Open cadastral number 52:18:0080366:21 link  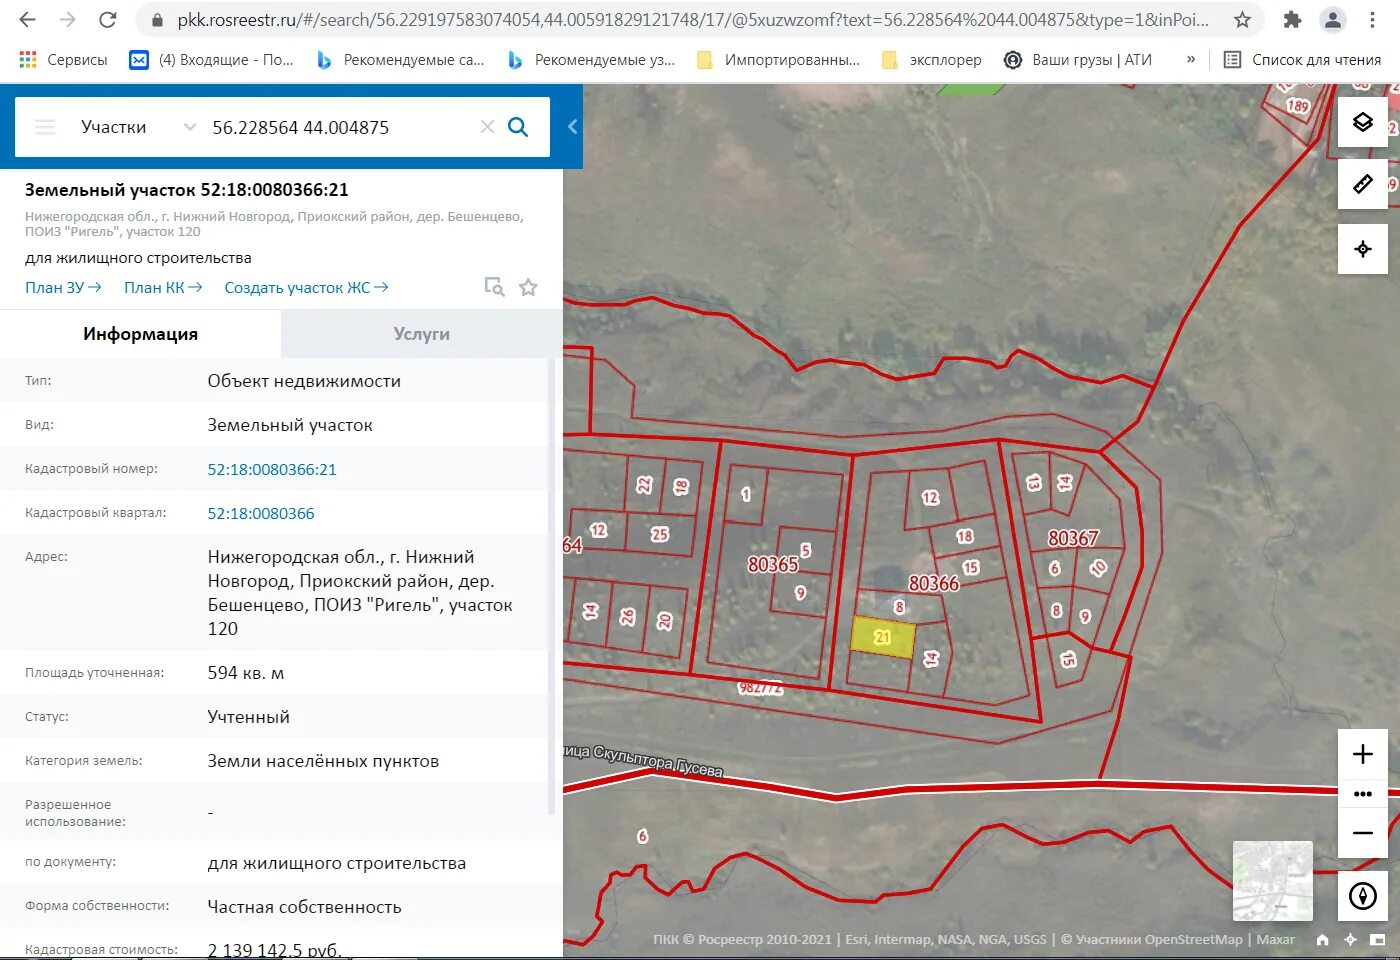272,469
